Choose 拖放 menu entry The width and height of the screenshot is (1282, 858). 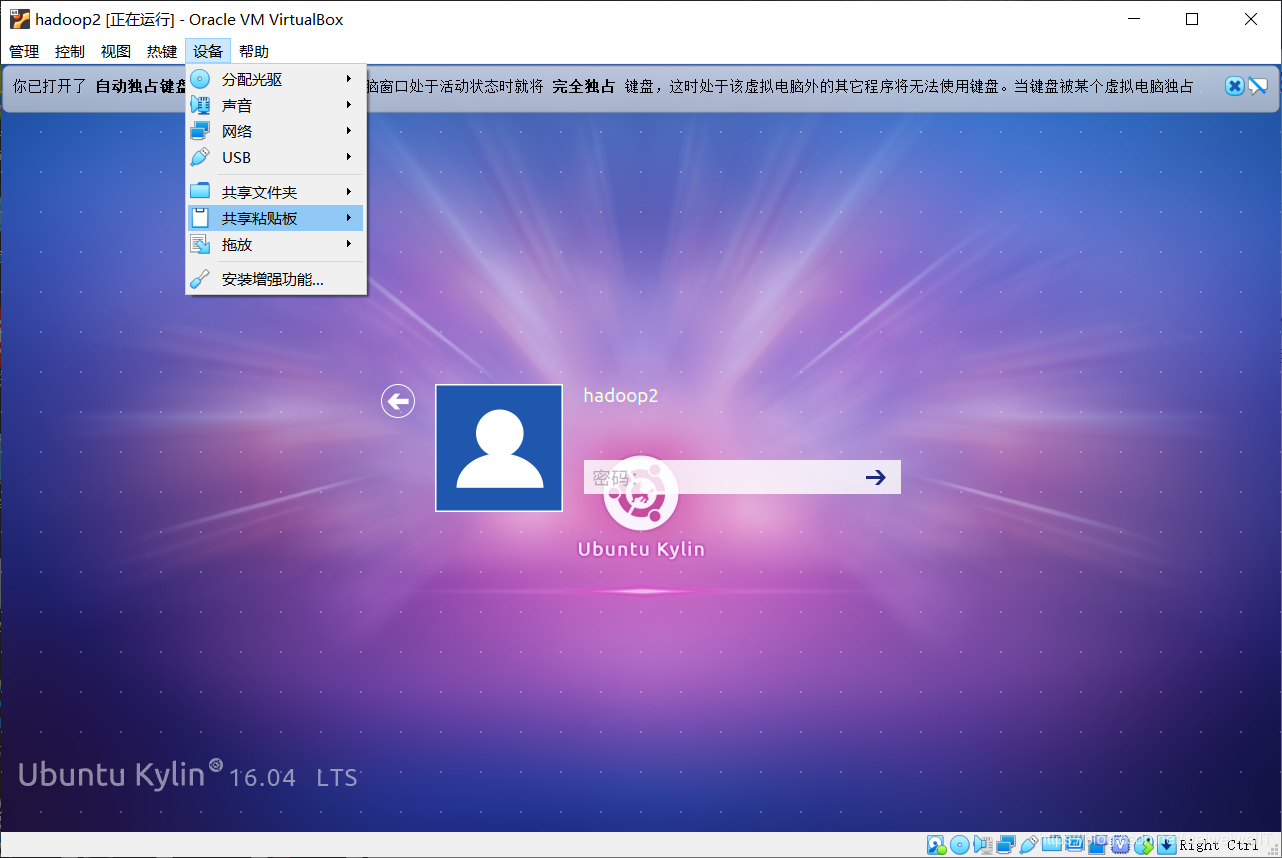[275, 244]
